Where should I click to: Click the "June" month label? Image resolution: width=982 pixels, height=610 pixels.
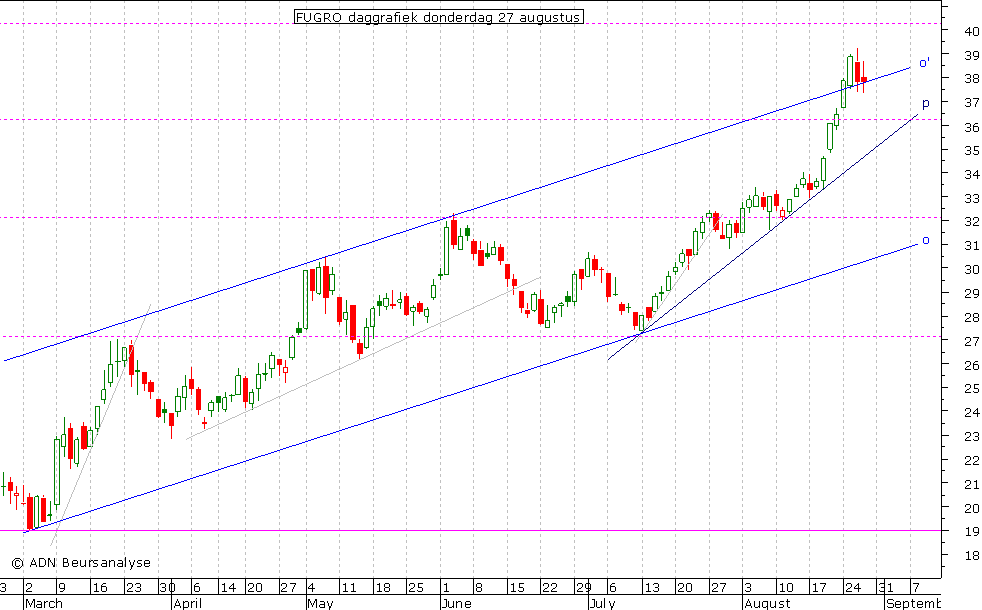click(x=456, y=604)
